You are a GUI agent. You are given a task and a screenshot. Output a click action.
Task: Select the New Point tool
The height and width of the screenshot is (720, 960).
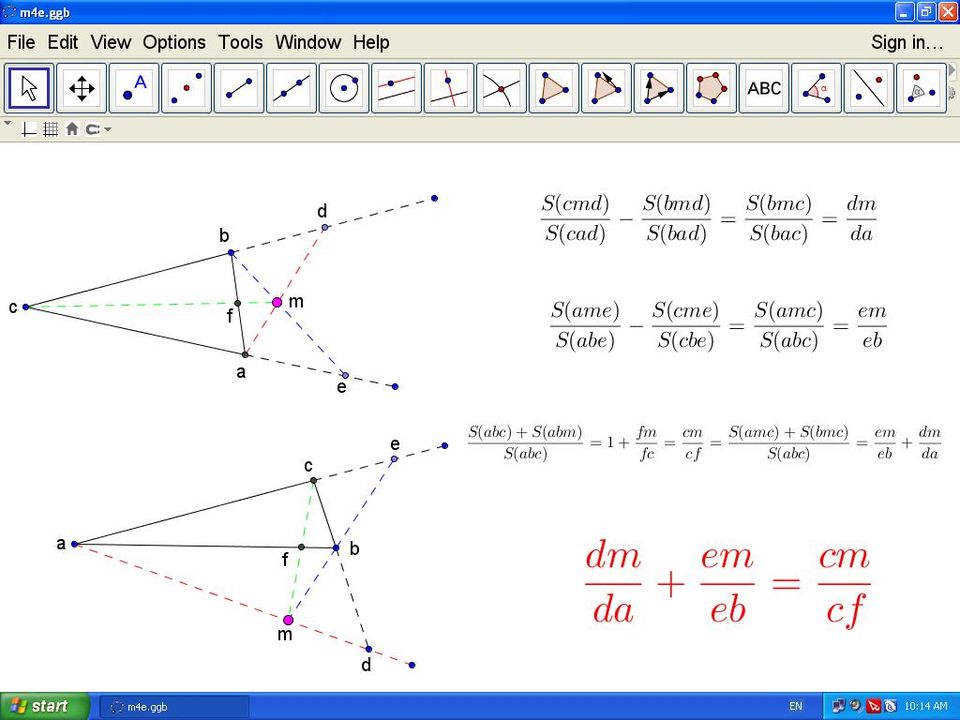134,89
